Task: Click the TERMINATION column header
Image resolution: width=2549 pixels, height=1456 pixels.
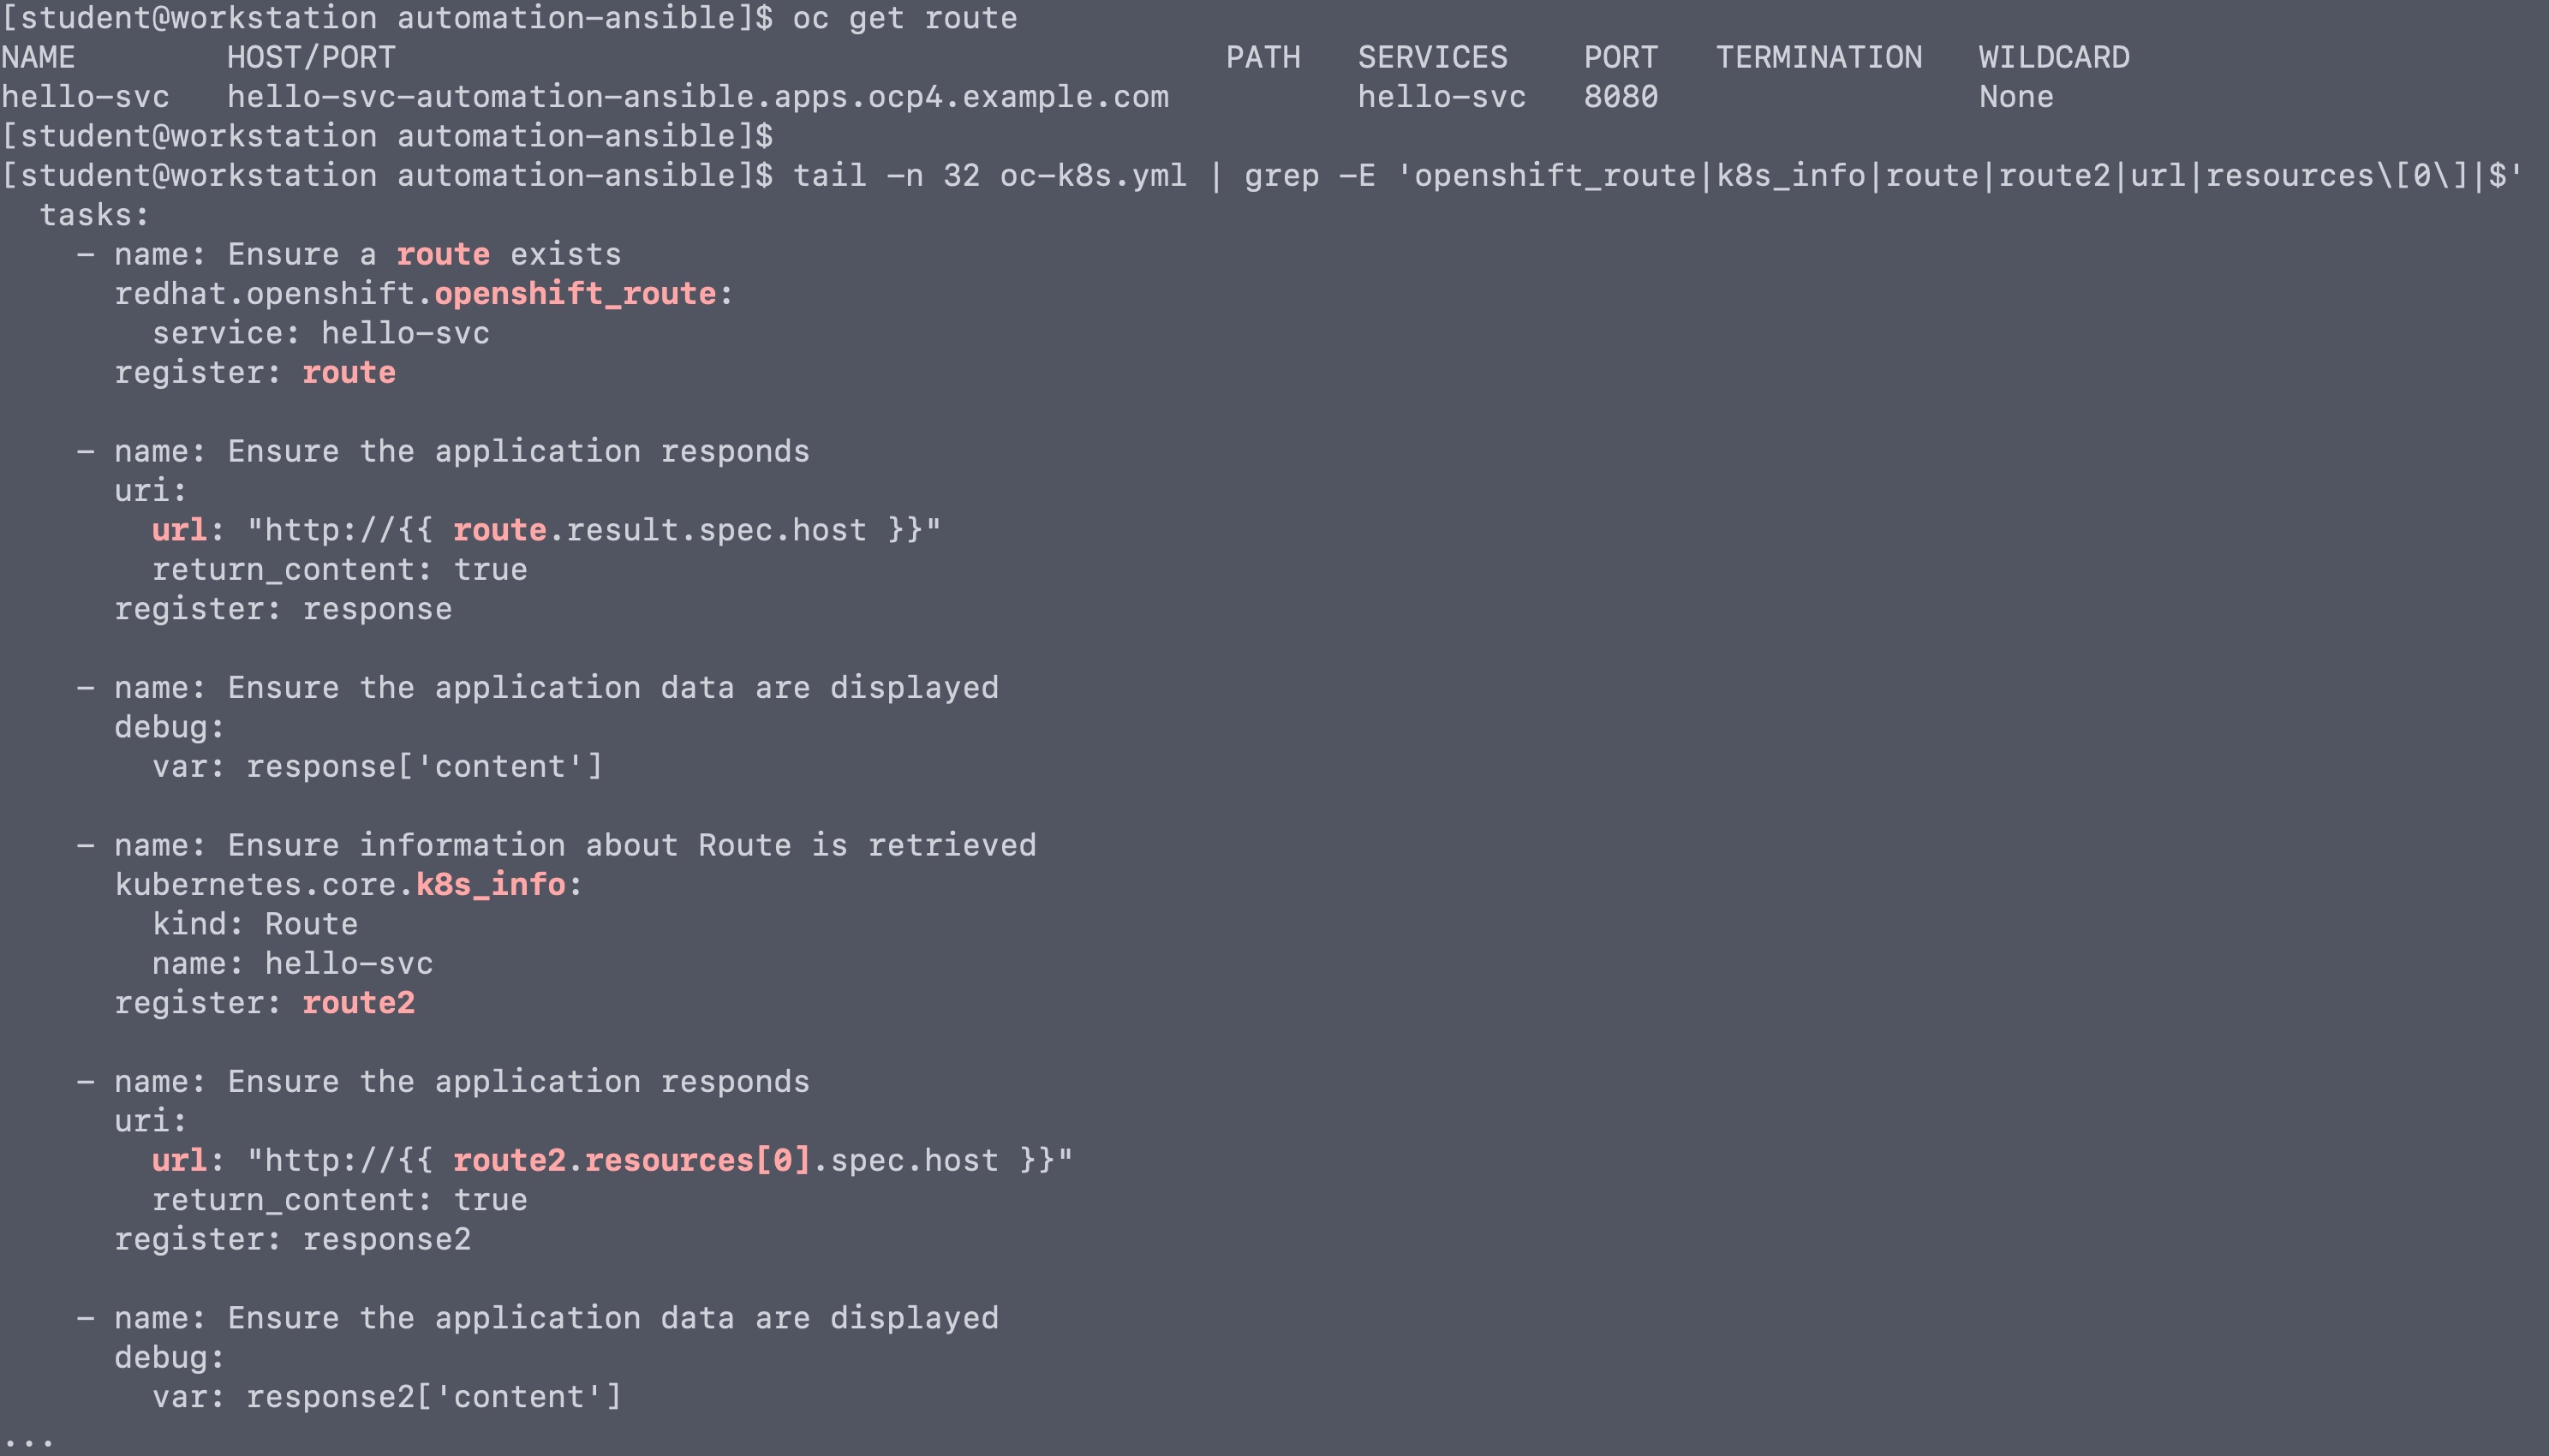Action: pyautogui.click(x=1818, y=58)
